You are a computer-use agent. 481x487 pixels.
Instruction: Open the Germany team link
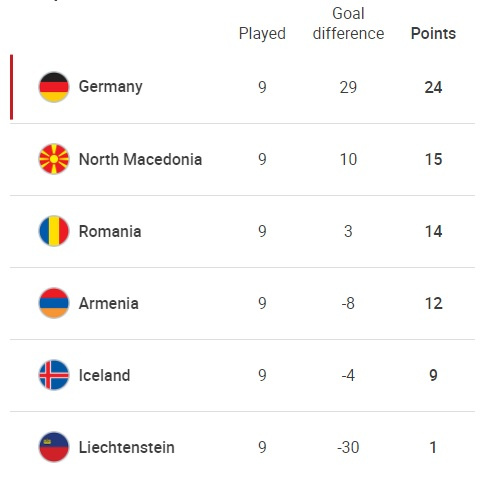pos(110,87)
